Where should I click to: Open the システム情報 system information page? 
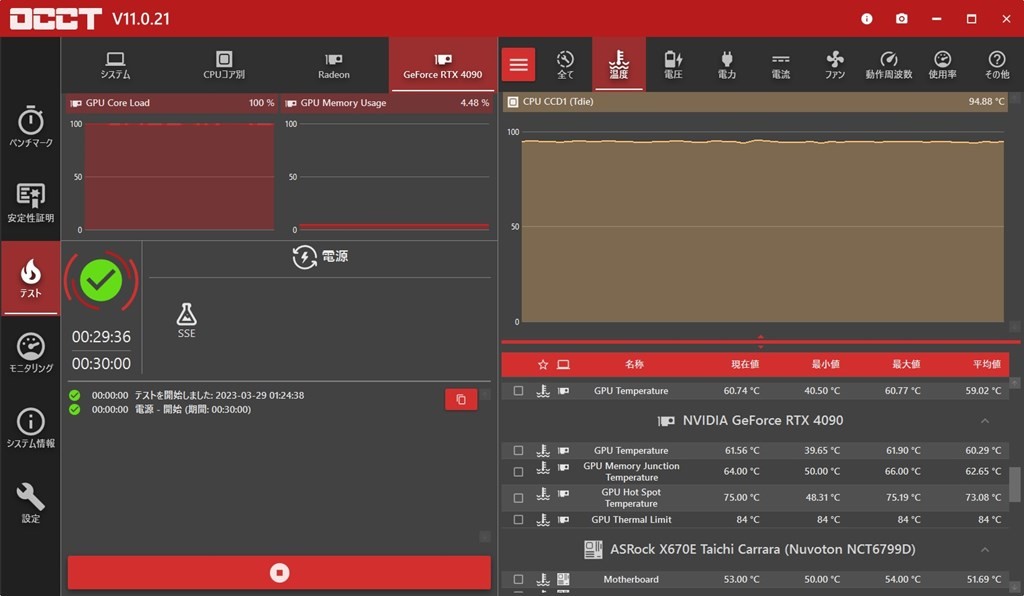pos(31,428)
